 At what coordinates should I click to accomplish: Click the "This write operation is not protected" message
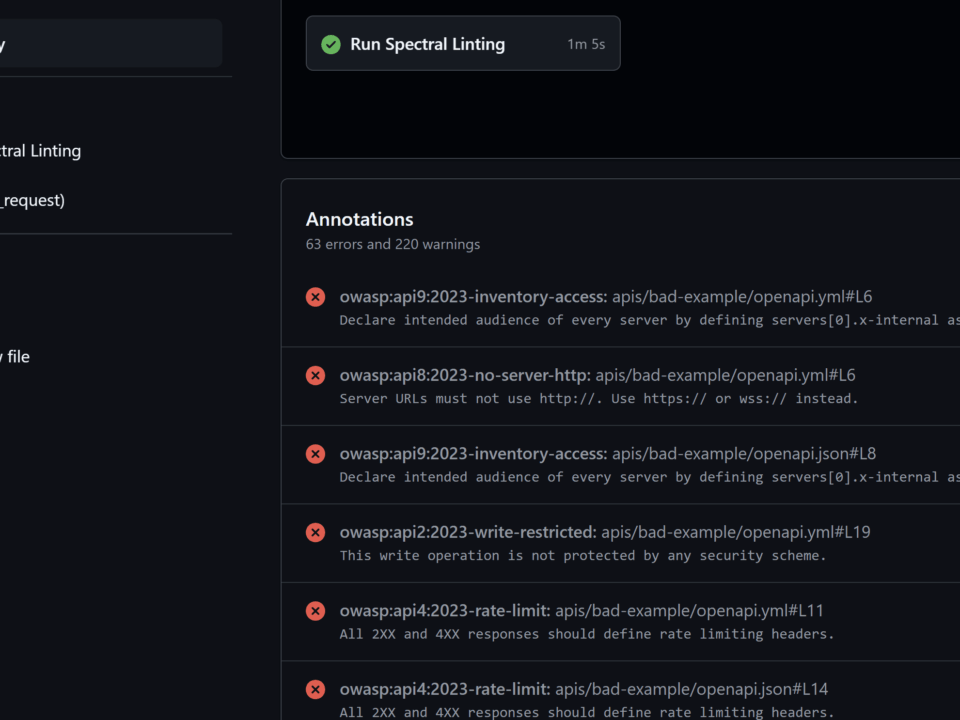click(583, 555)
